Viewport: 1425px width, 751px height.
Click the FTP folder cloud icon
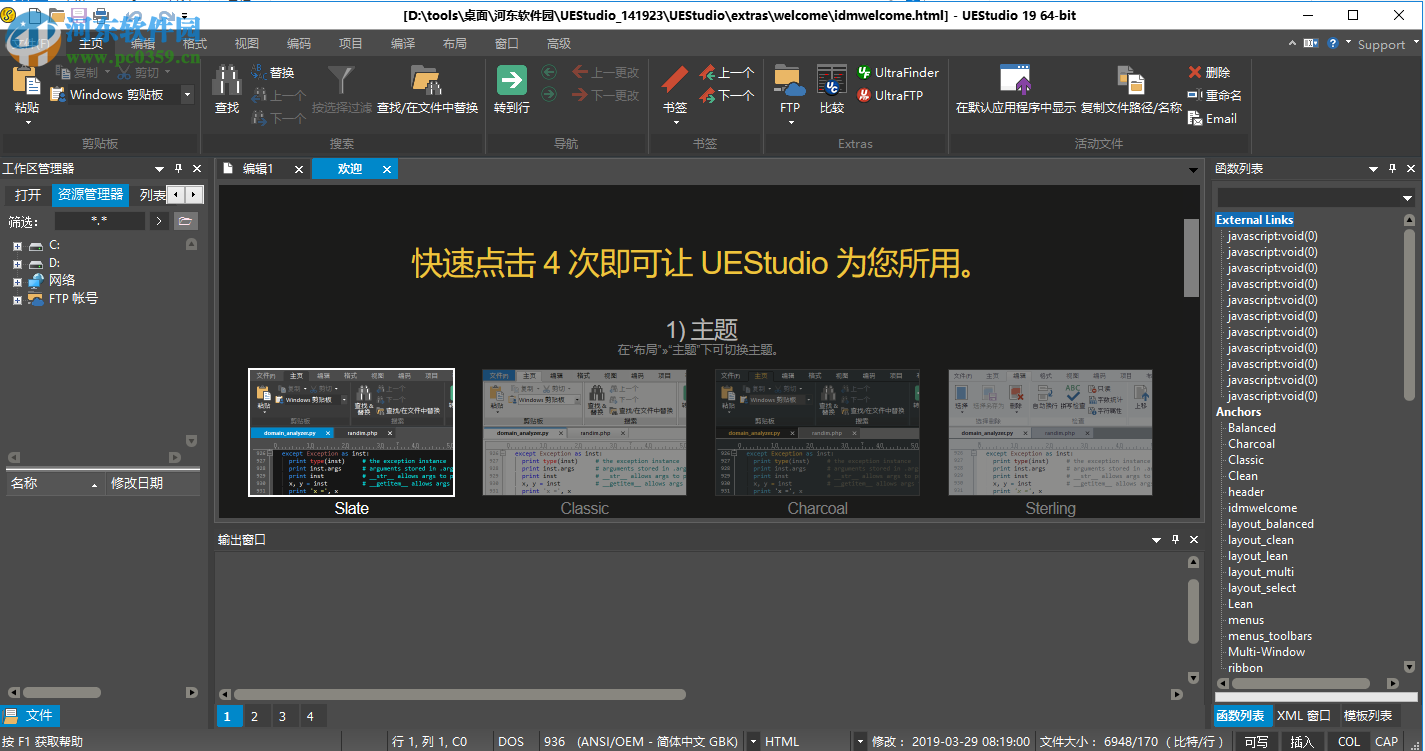(790, 82)
